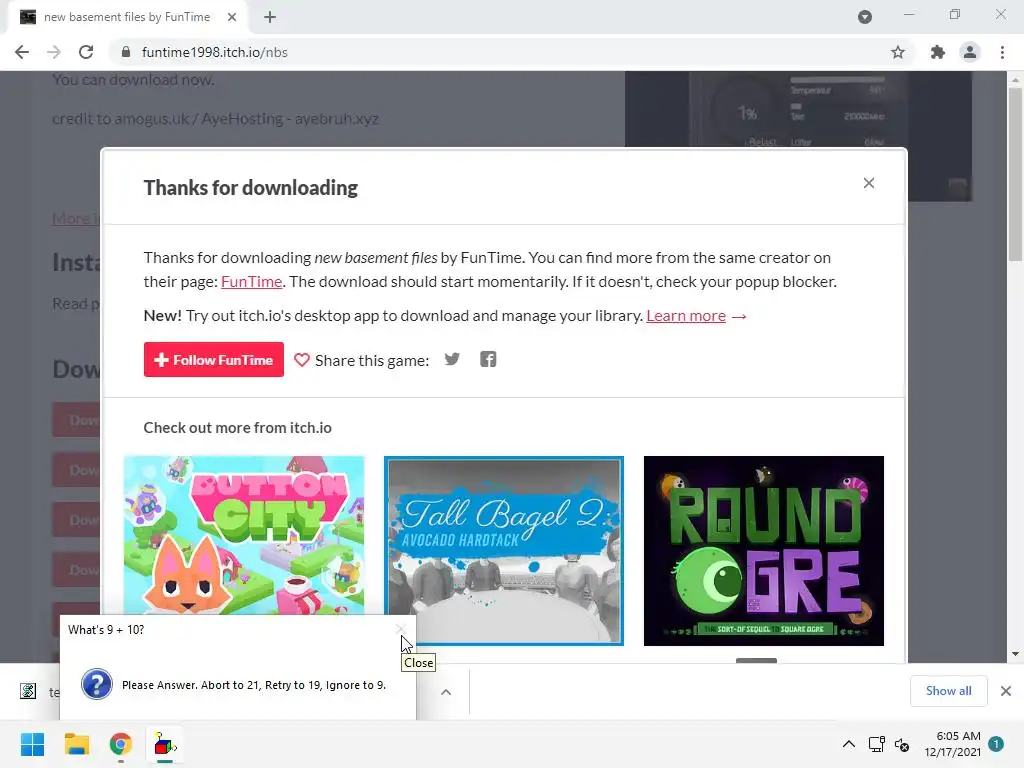Open the notification count badge
The width and height of the screenshot is (1024, 768).
(x=996, y=743)
